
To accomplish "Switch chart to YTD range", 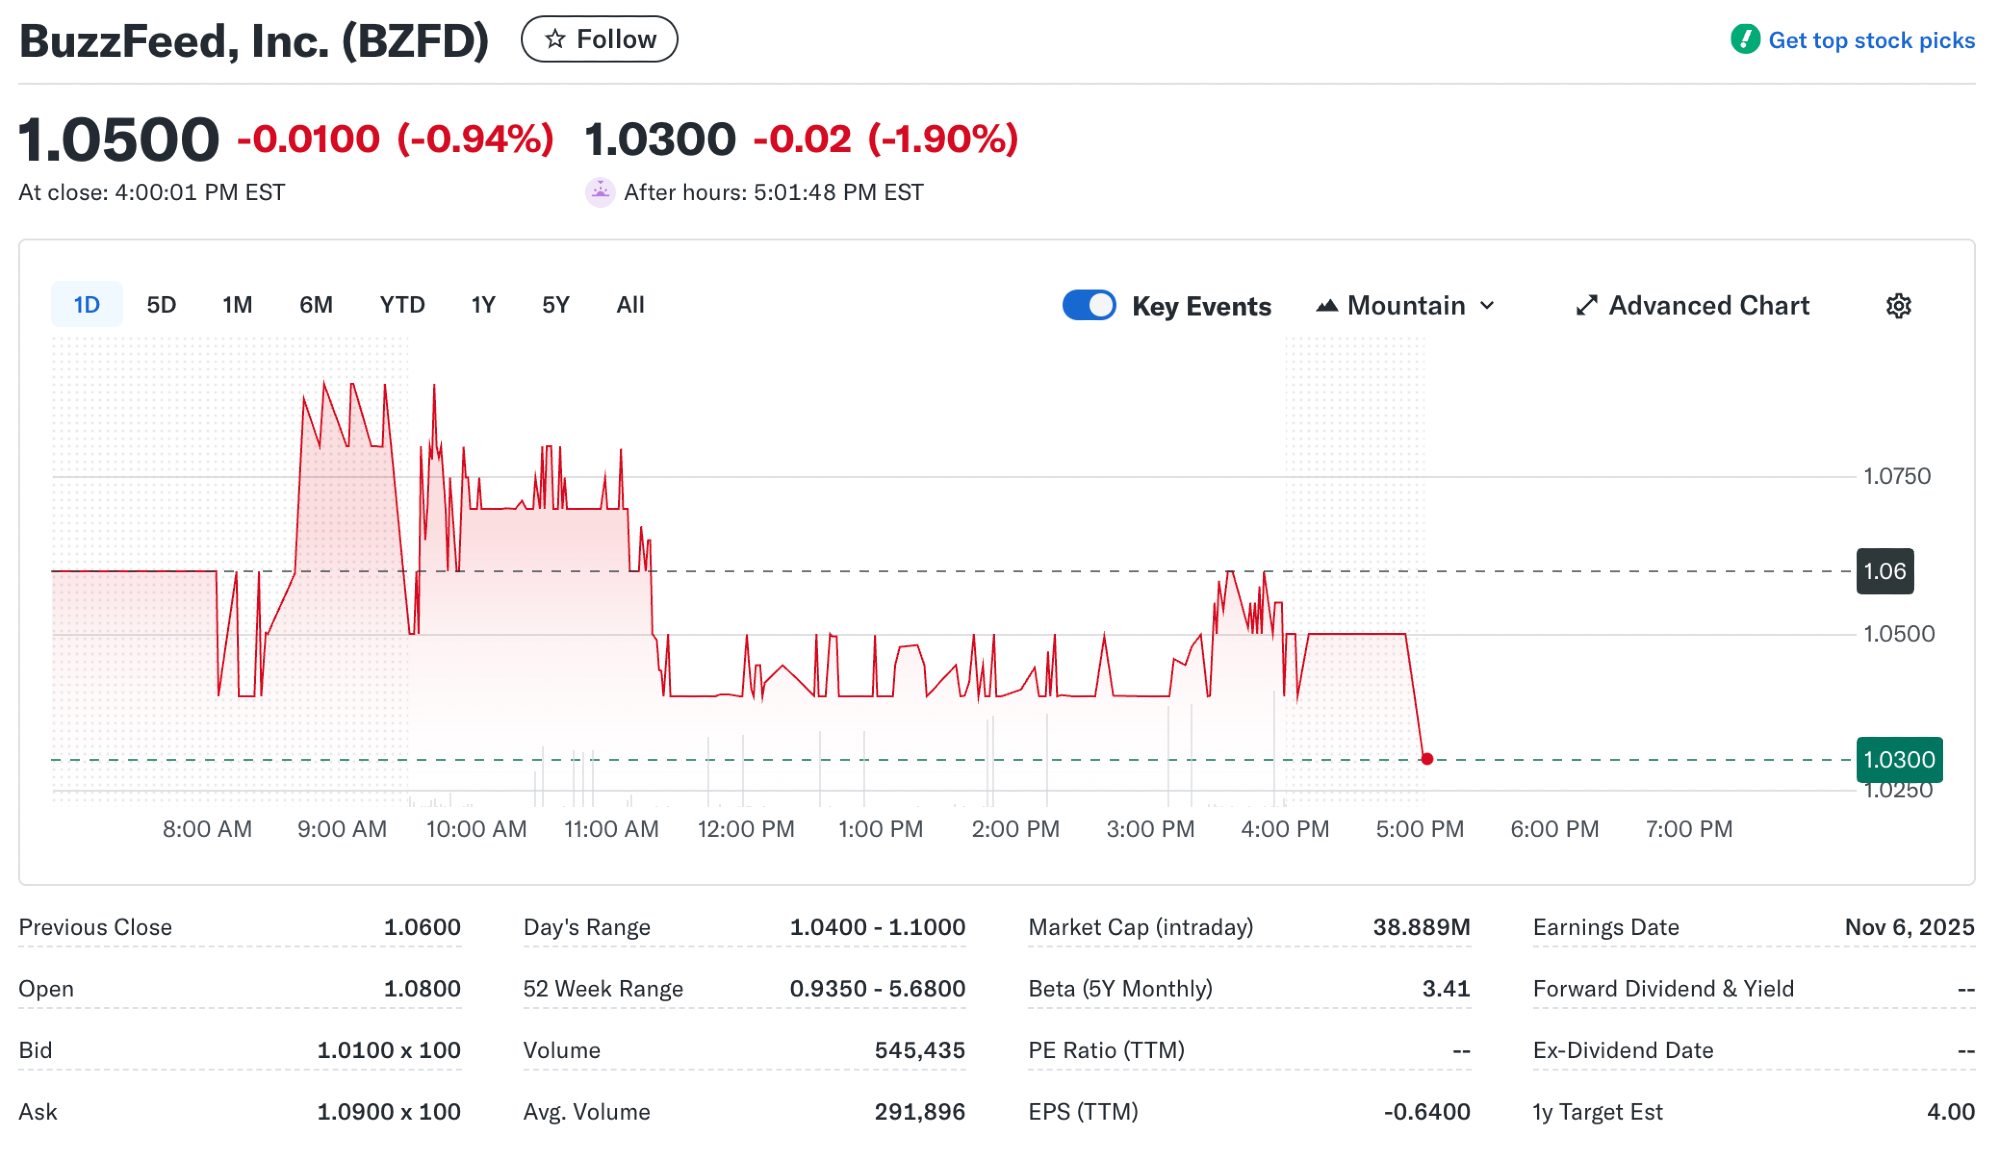I will click(402, 305).
